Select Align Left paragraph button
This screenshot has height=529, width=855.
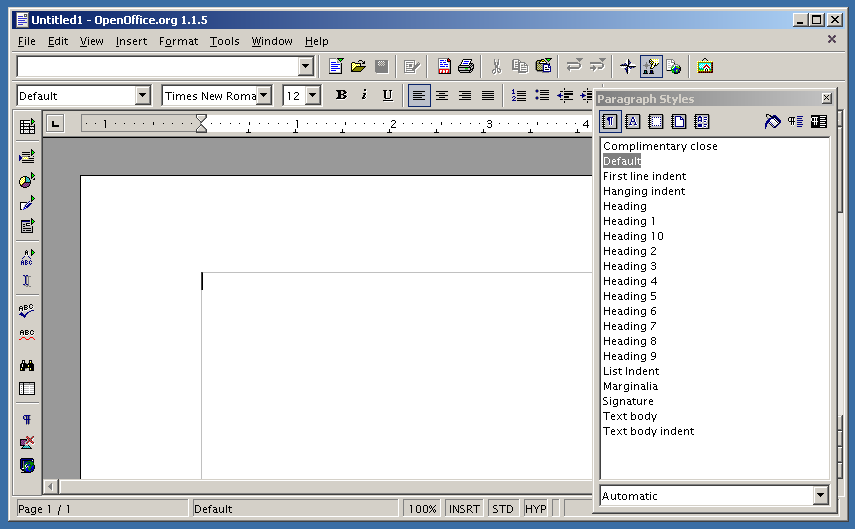pos(419,95)
